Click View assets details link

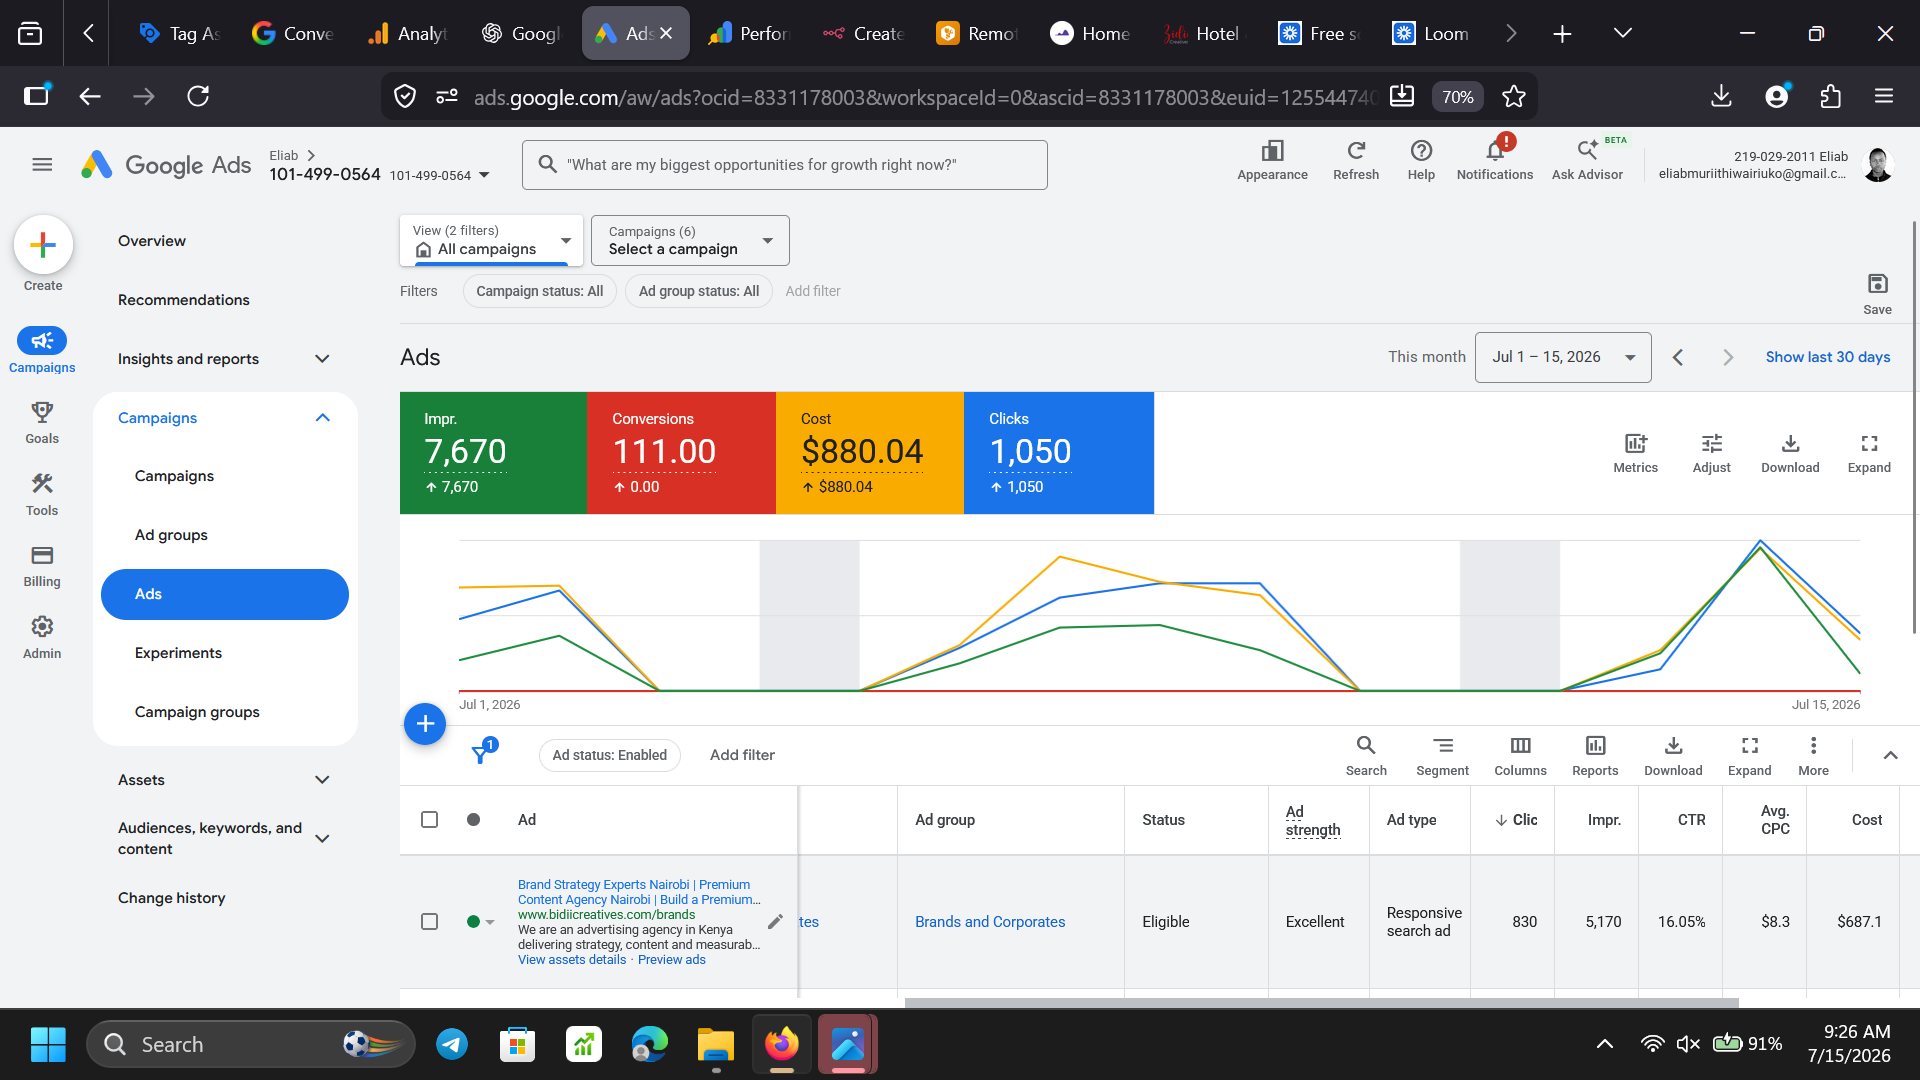(572, 960)
